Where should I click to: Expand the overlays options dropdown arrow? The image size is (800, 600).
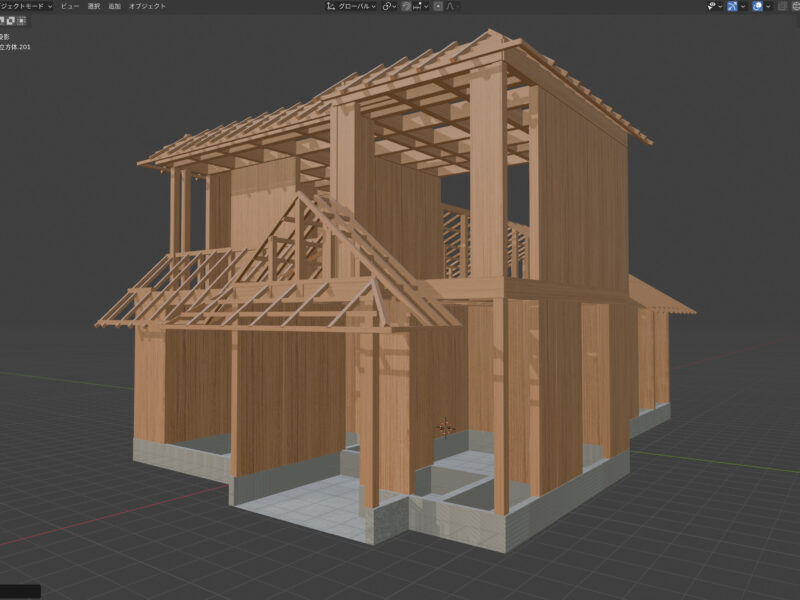pyautogui.click(x=768, y=6)
